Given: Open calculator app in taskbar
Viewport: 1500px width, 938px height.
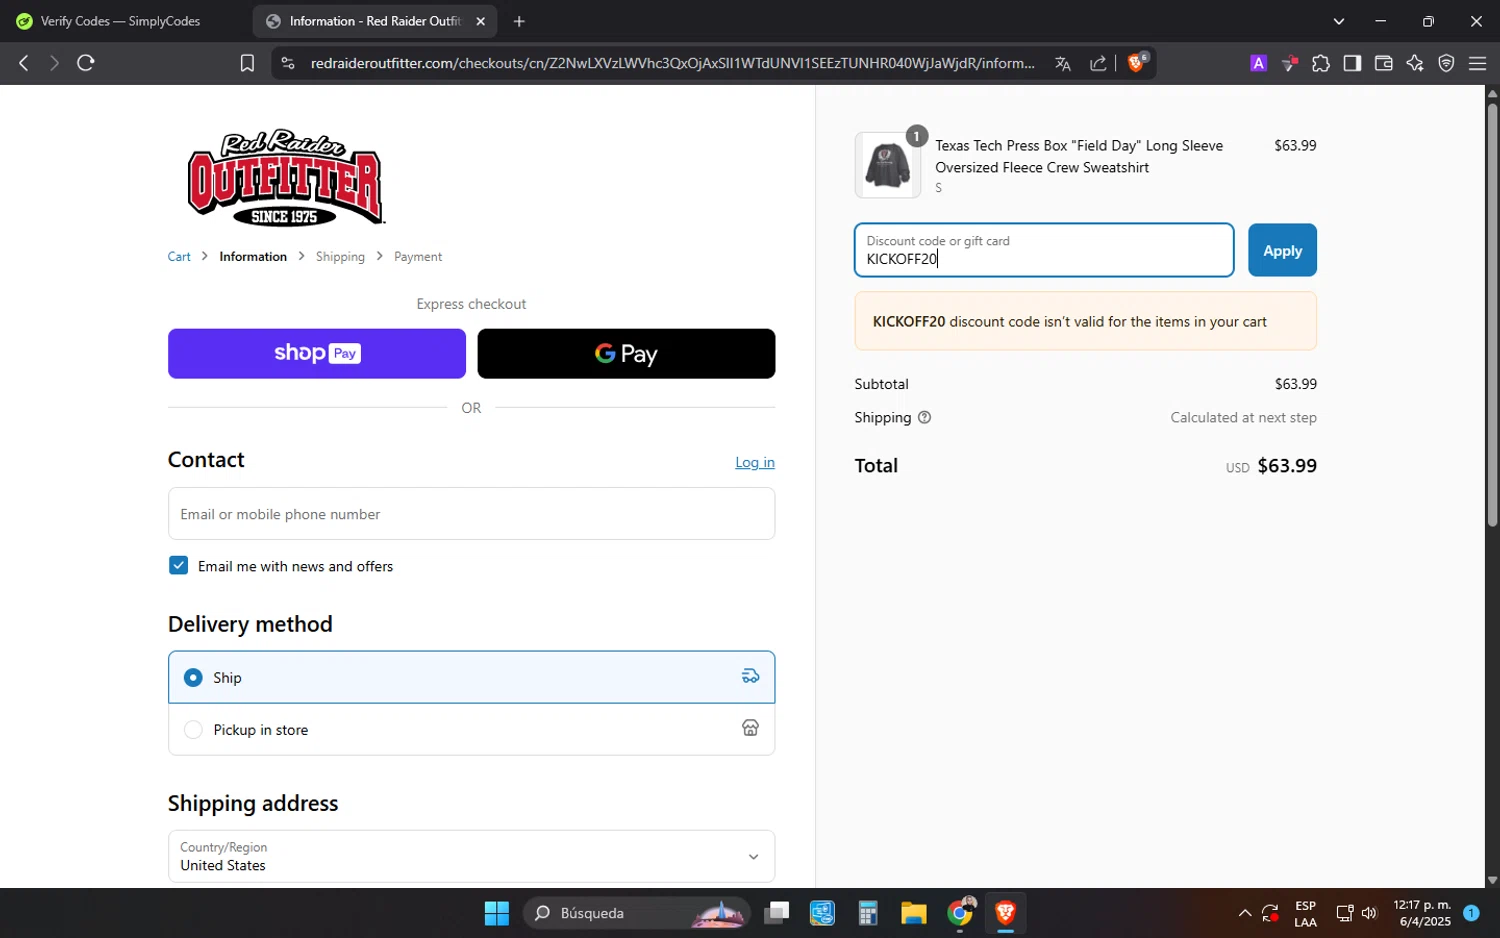Looking at the screenshot, I should pyautogui.click(x=868, y=913).
